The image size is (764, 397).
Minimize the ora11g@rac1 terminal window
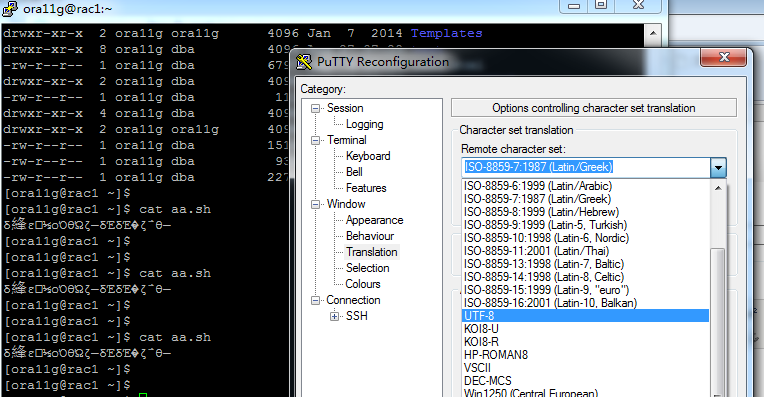[574, 6]
